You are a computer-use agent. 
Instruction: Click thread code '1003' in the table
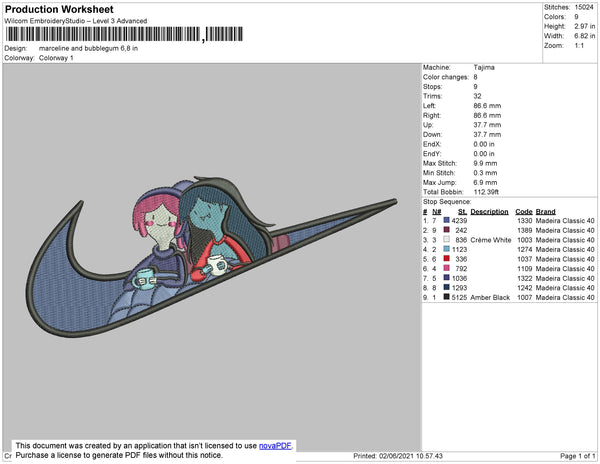[525, 240]
